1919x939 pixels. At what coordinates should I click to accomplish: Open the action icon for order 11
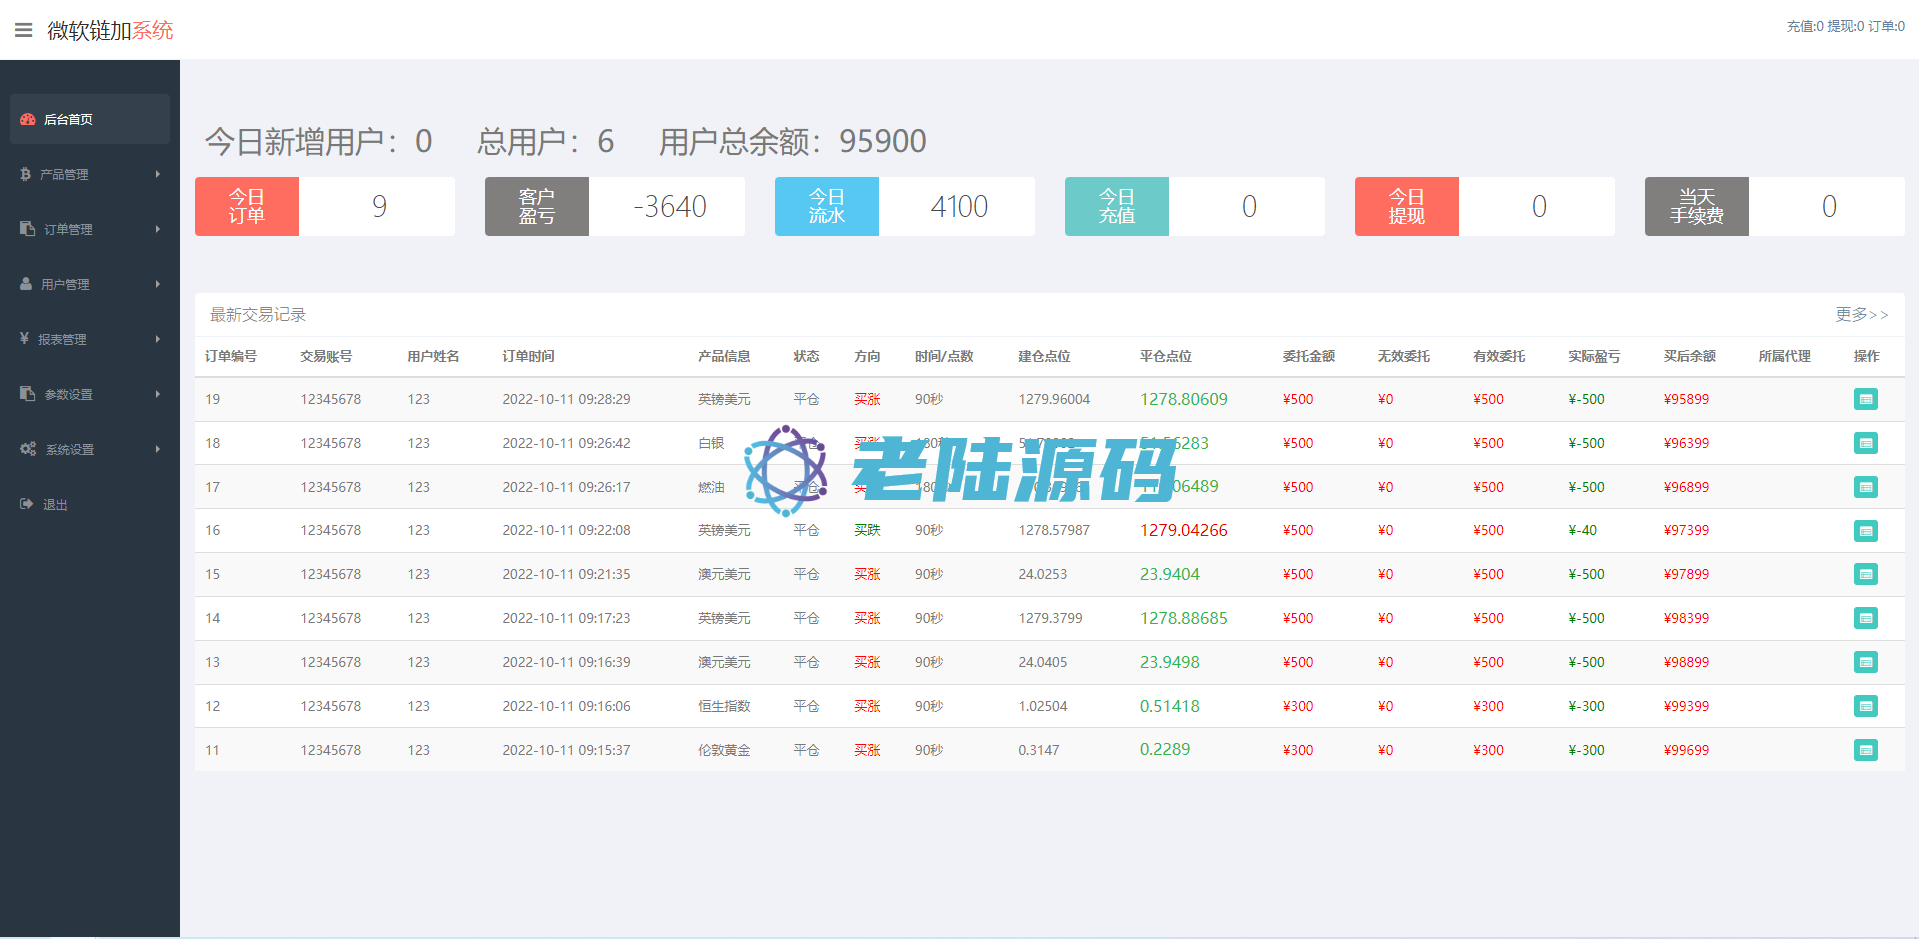[1865, 750]
